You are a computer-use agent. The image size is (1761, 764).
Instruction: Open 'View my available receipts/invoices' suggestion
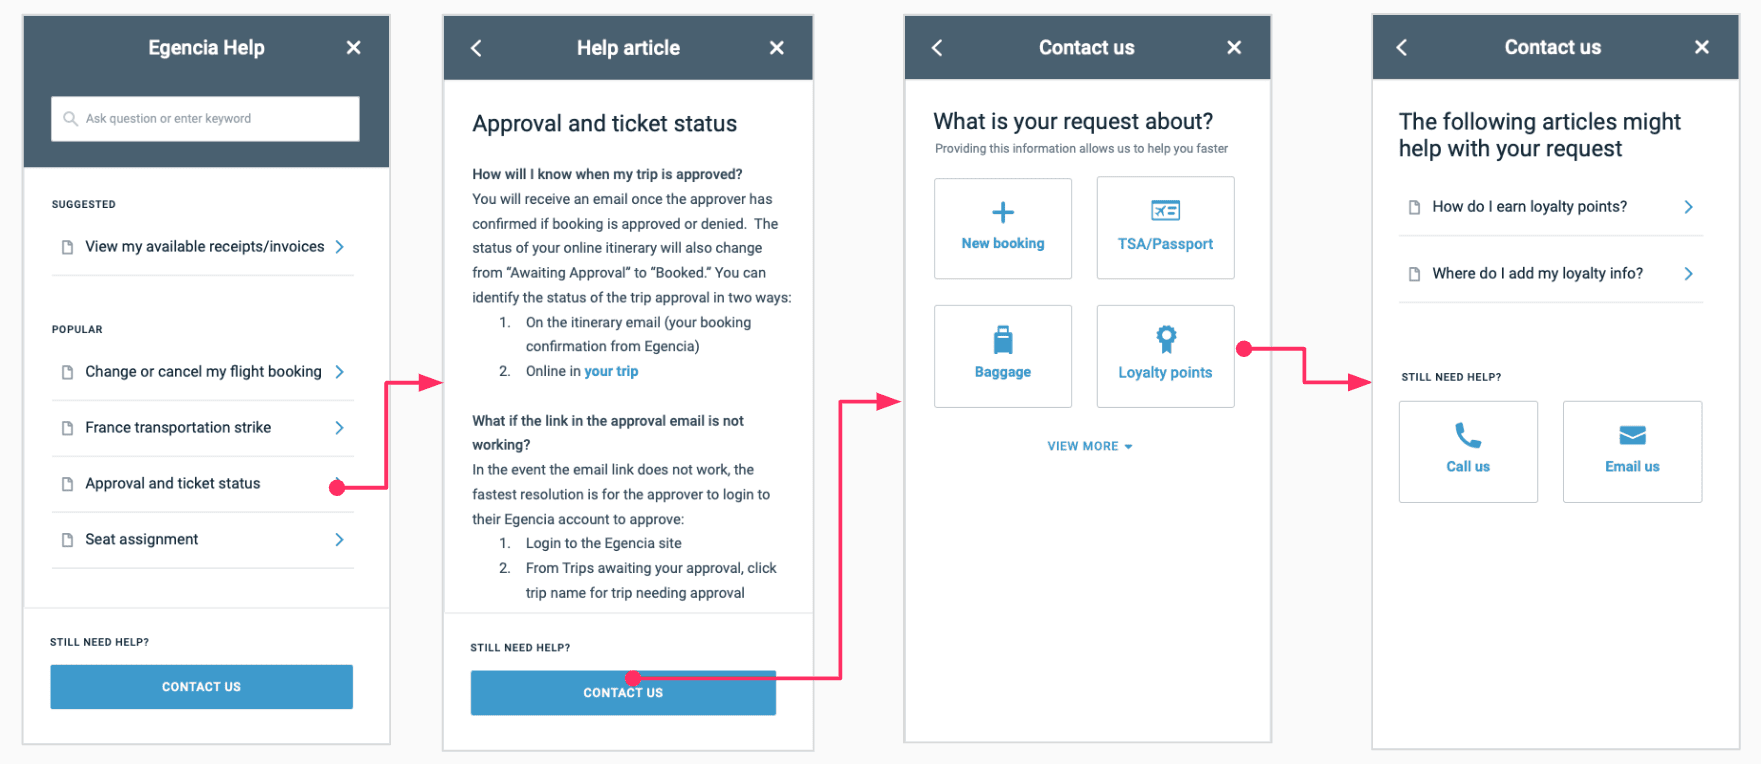tap(203, 247)
